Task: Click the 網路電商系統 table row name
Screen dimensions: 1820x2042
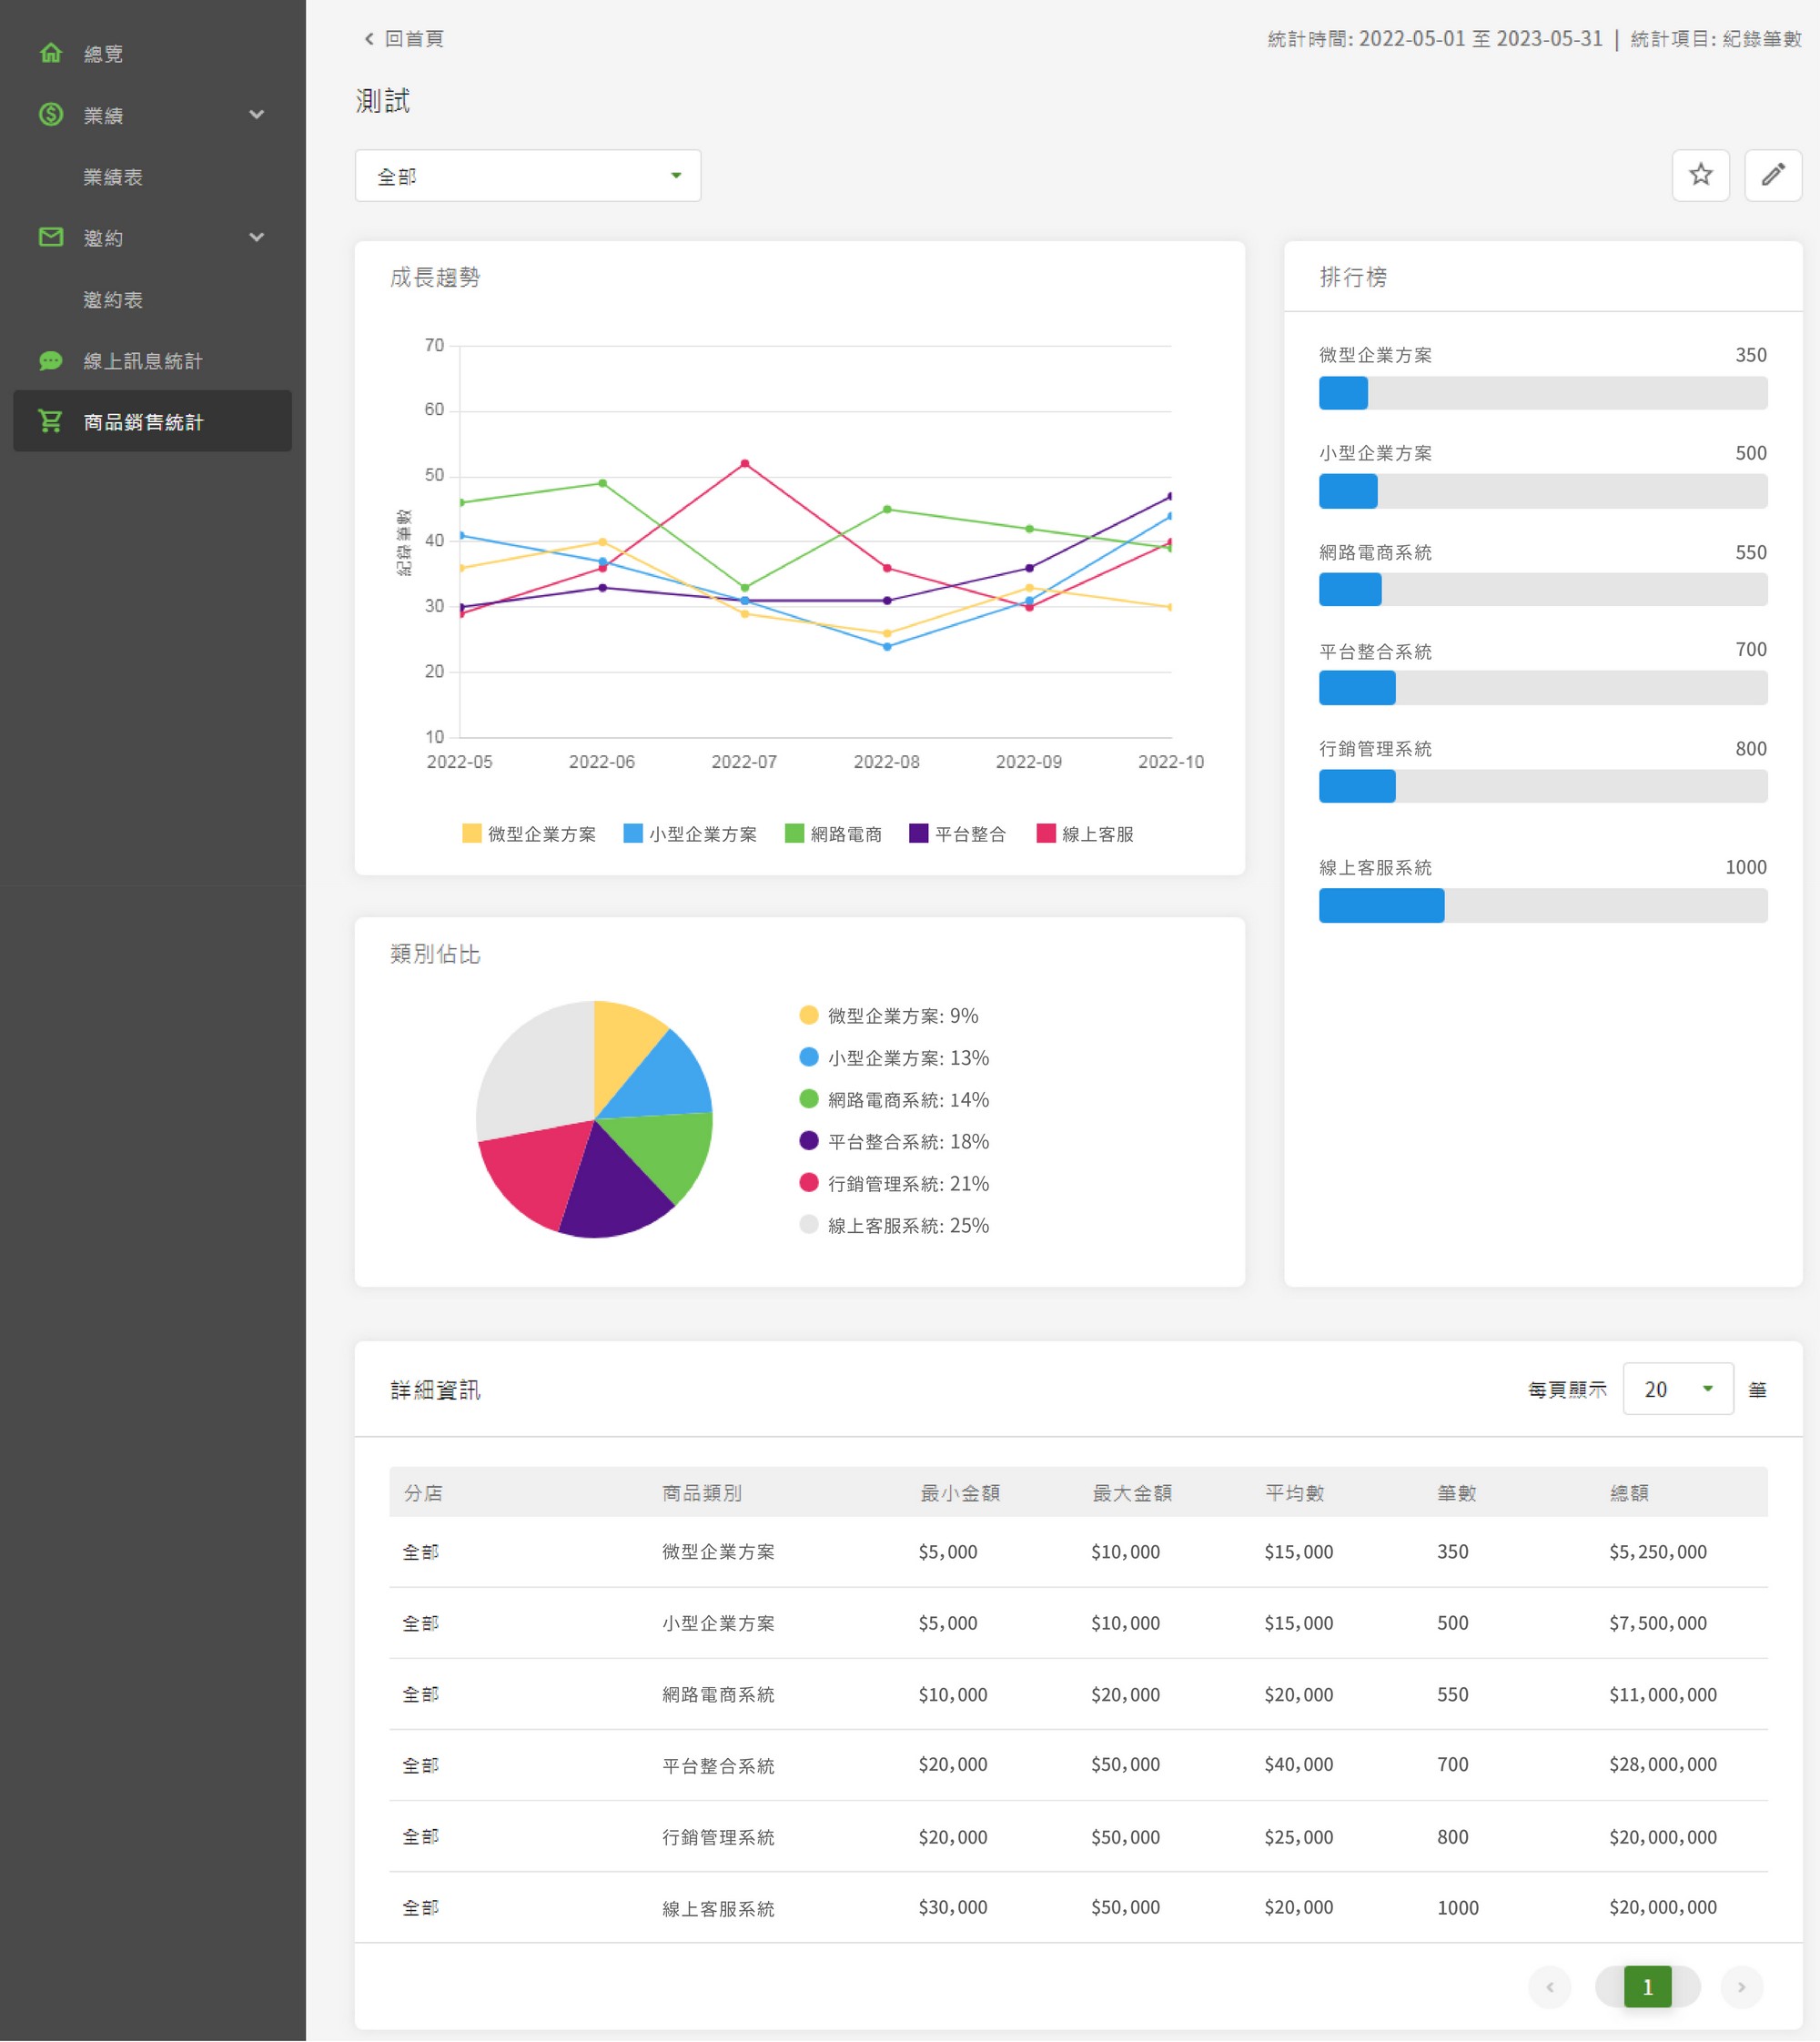Action: click(718, 1694)
